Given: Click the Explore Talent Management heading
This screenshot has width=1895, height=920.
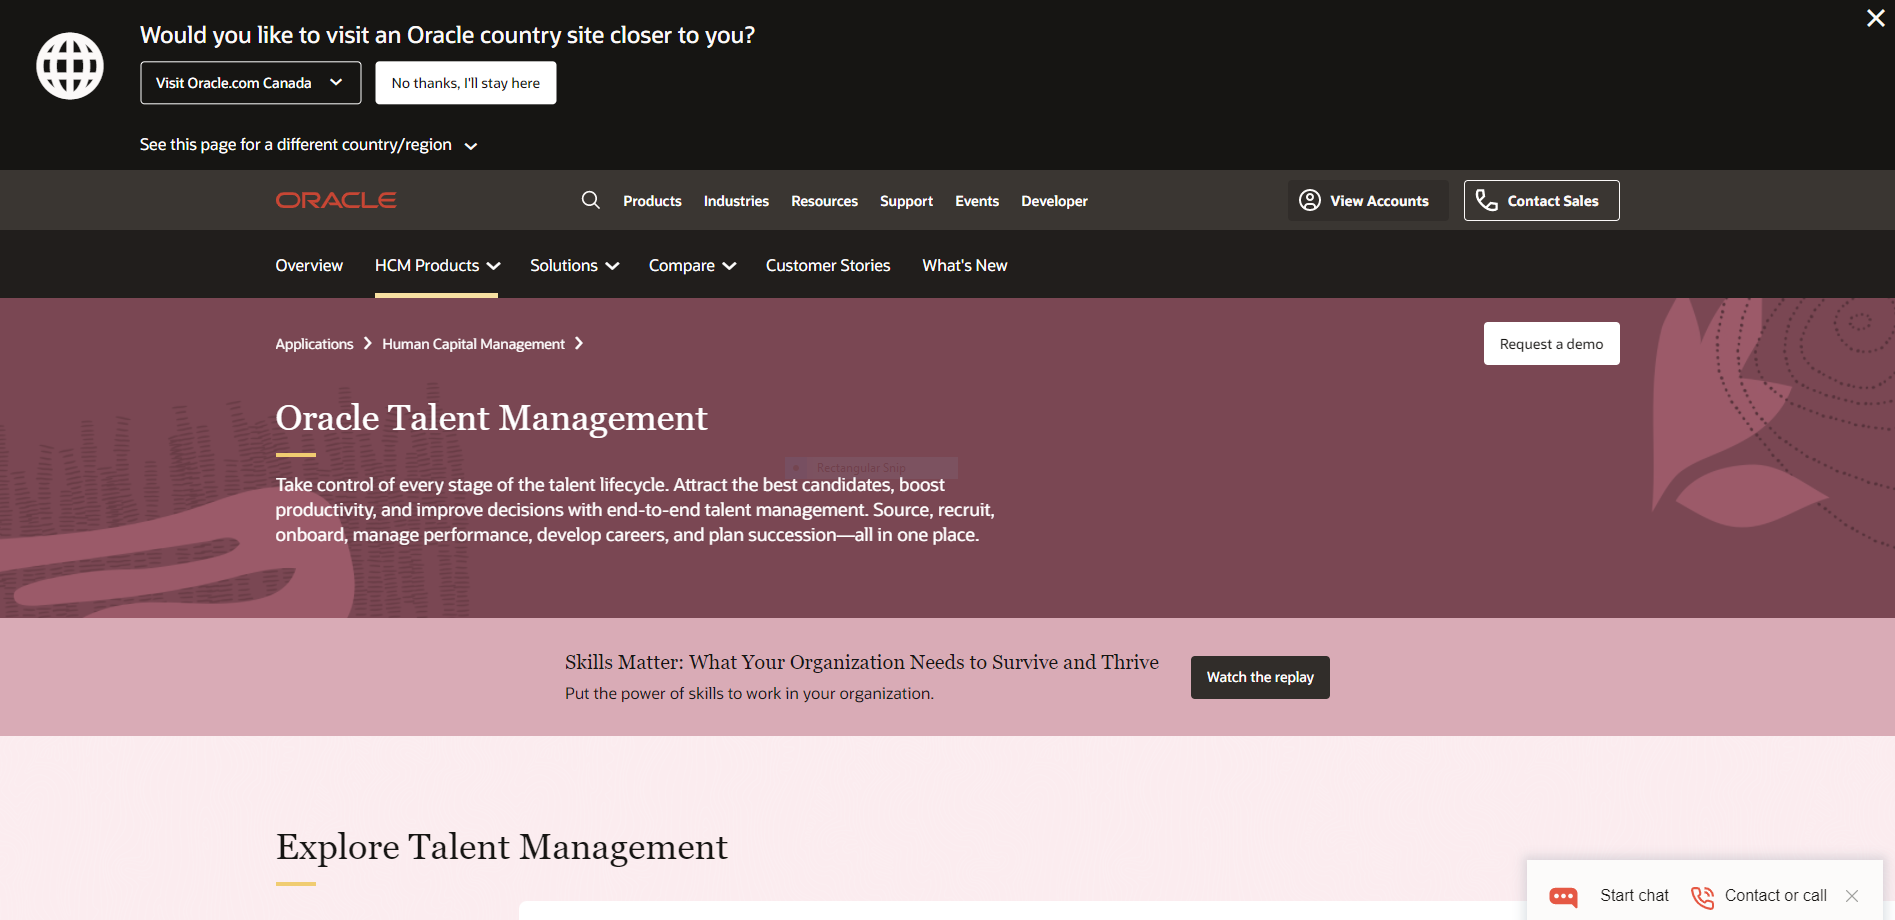Looking at the screenshot, I should (501, 847).
